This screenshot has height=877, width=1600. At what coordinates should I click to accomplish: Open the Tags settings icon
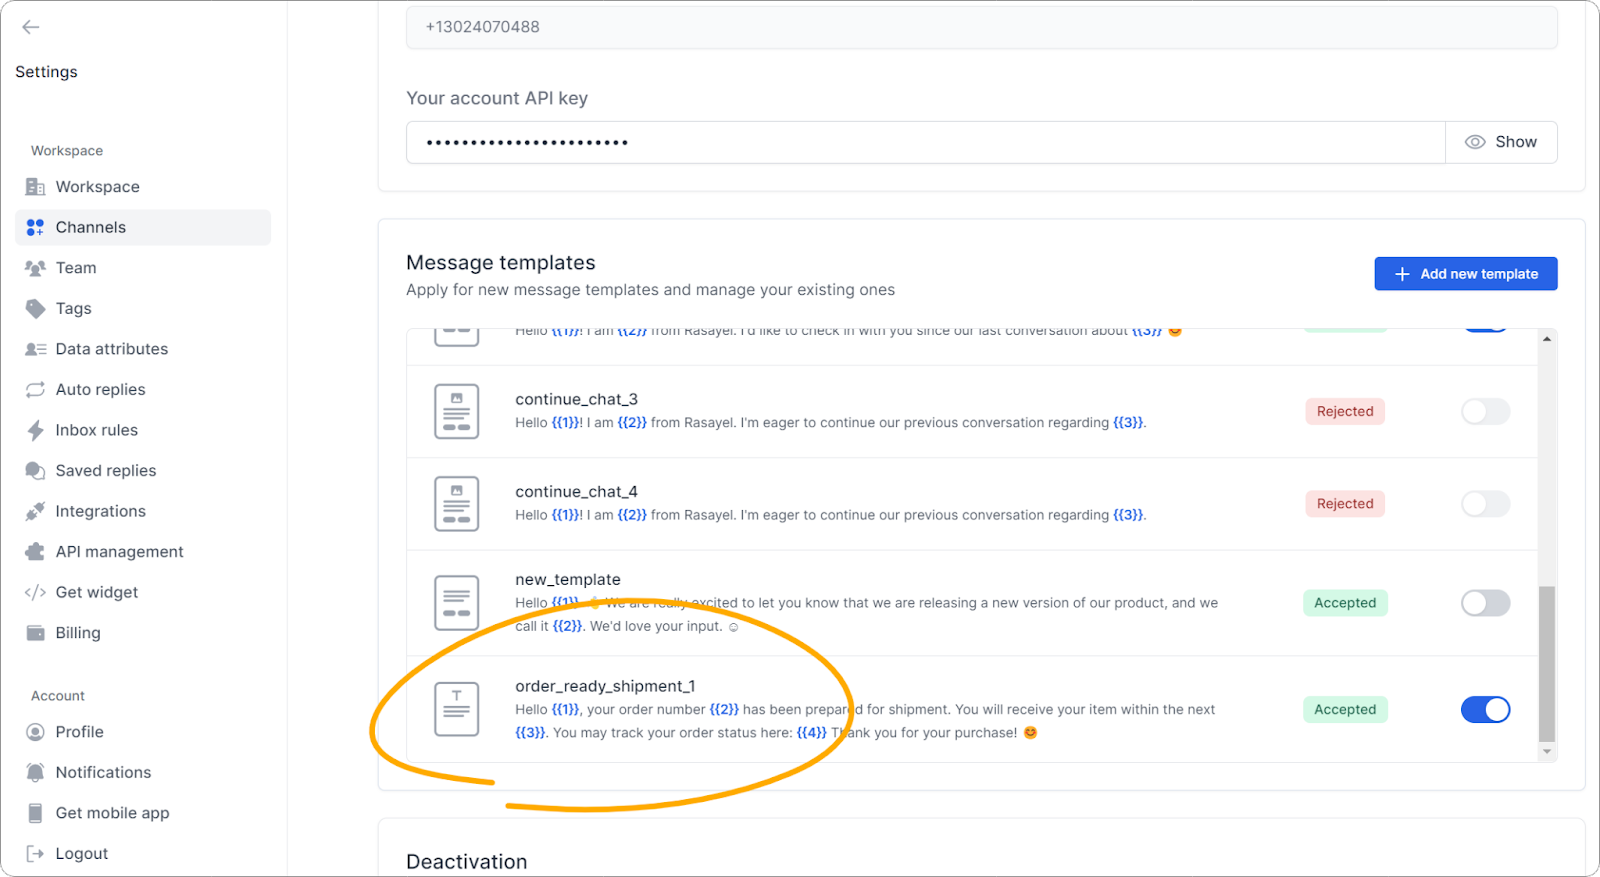36,309
